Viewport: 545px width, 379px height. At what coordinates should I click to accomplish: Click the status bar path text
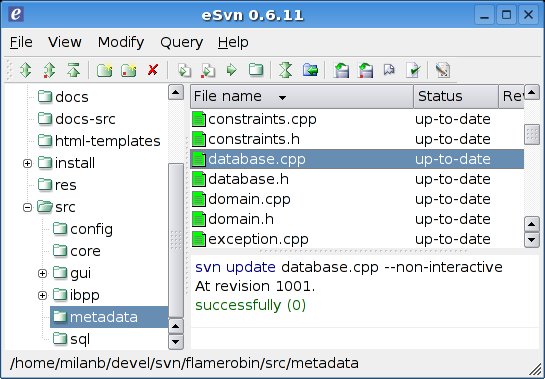pos(184,363)
